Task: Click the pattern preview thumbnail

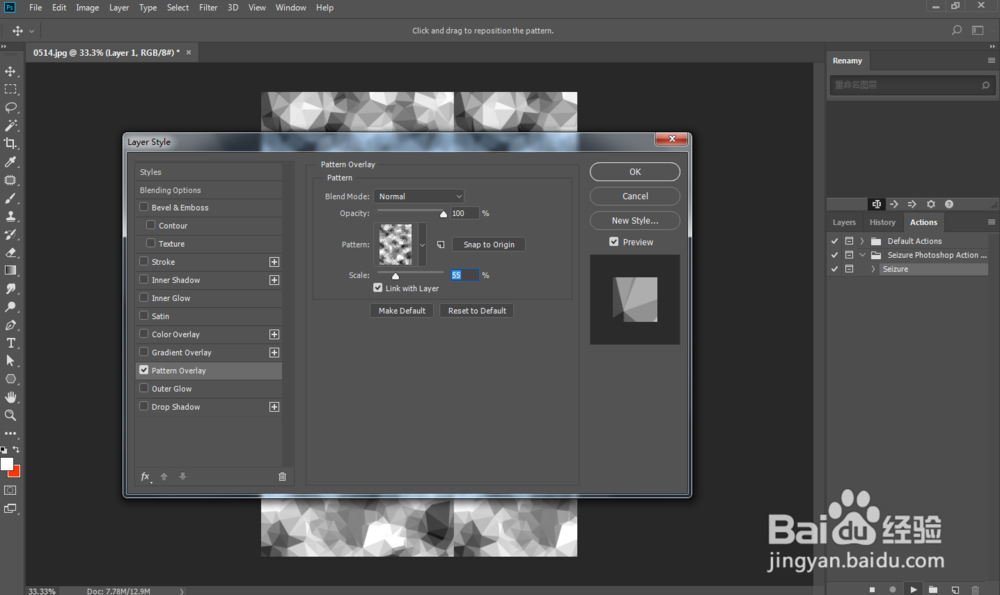Action: (395, 245)
